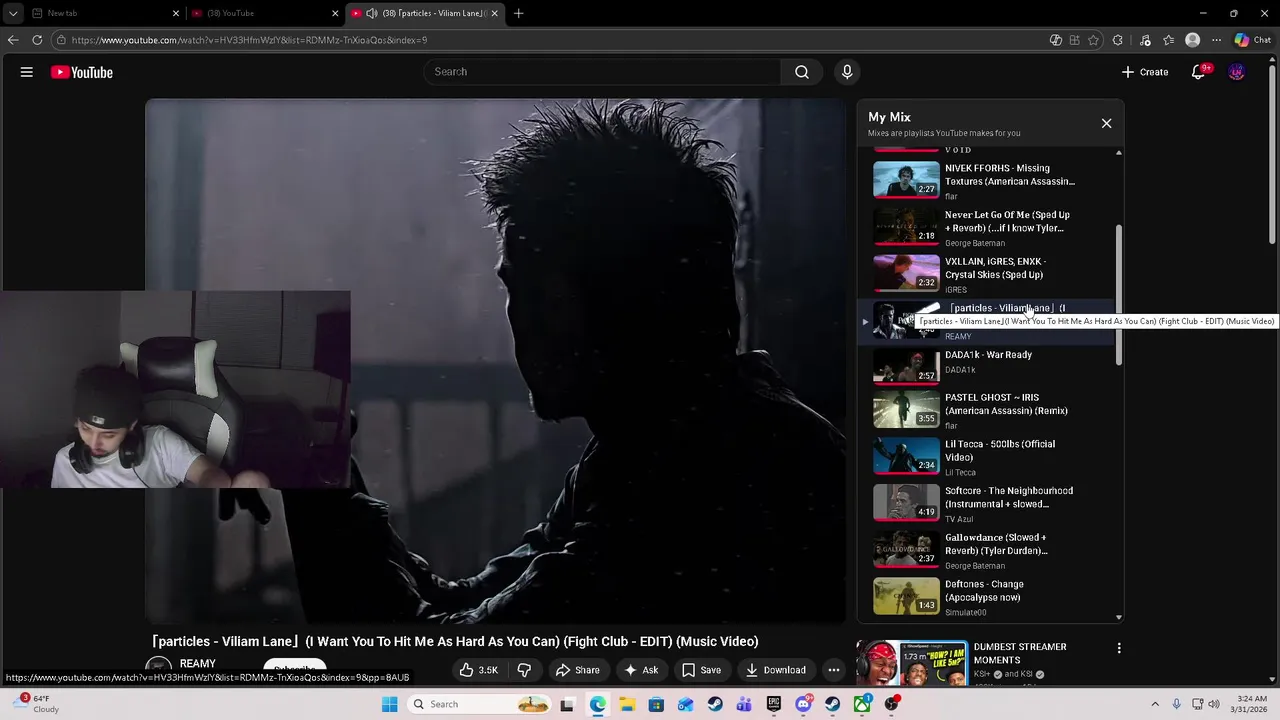Open Microsoft Store from taskbar
The width and height of the screenshot is (1280, 720).
[x=656, y=704]
